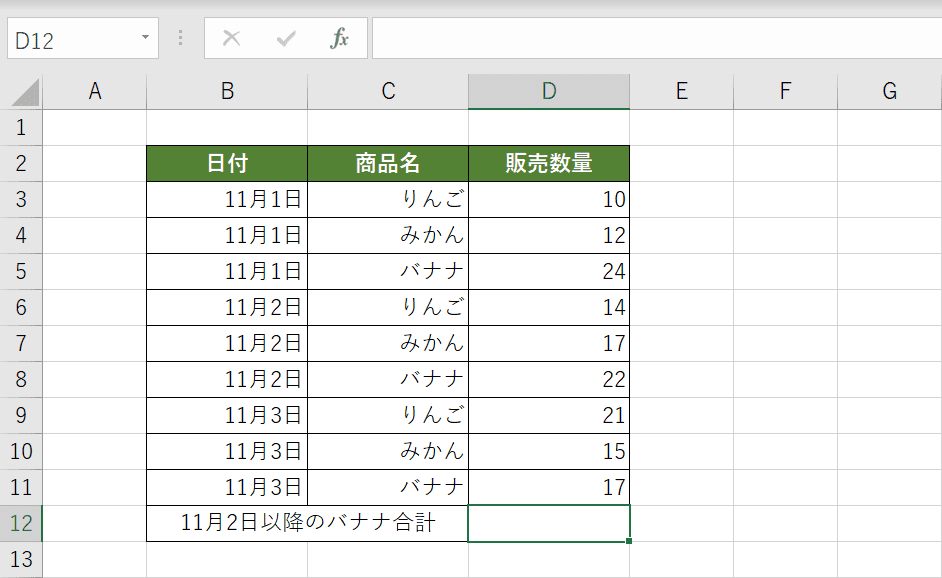This screenshot has height=578, width=942.
Task: Select row 11 header
Action: point(21,487)
